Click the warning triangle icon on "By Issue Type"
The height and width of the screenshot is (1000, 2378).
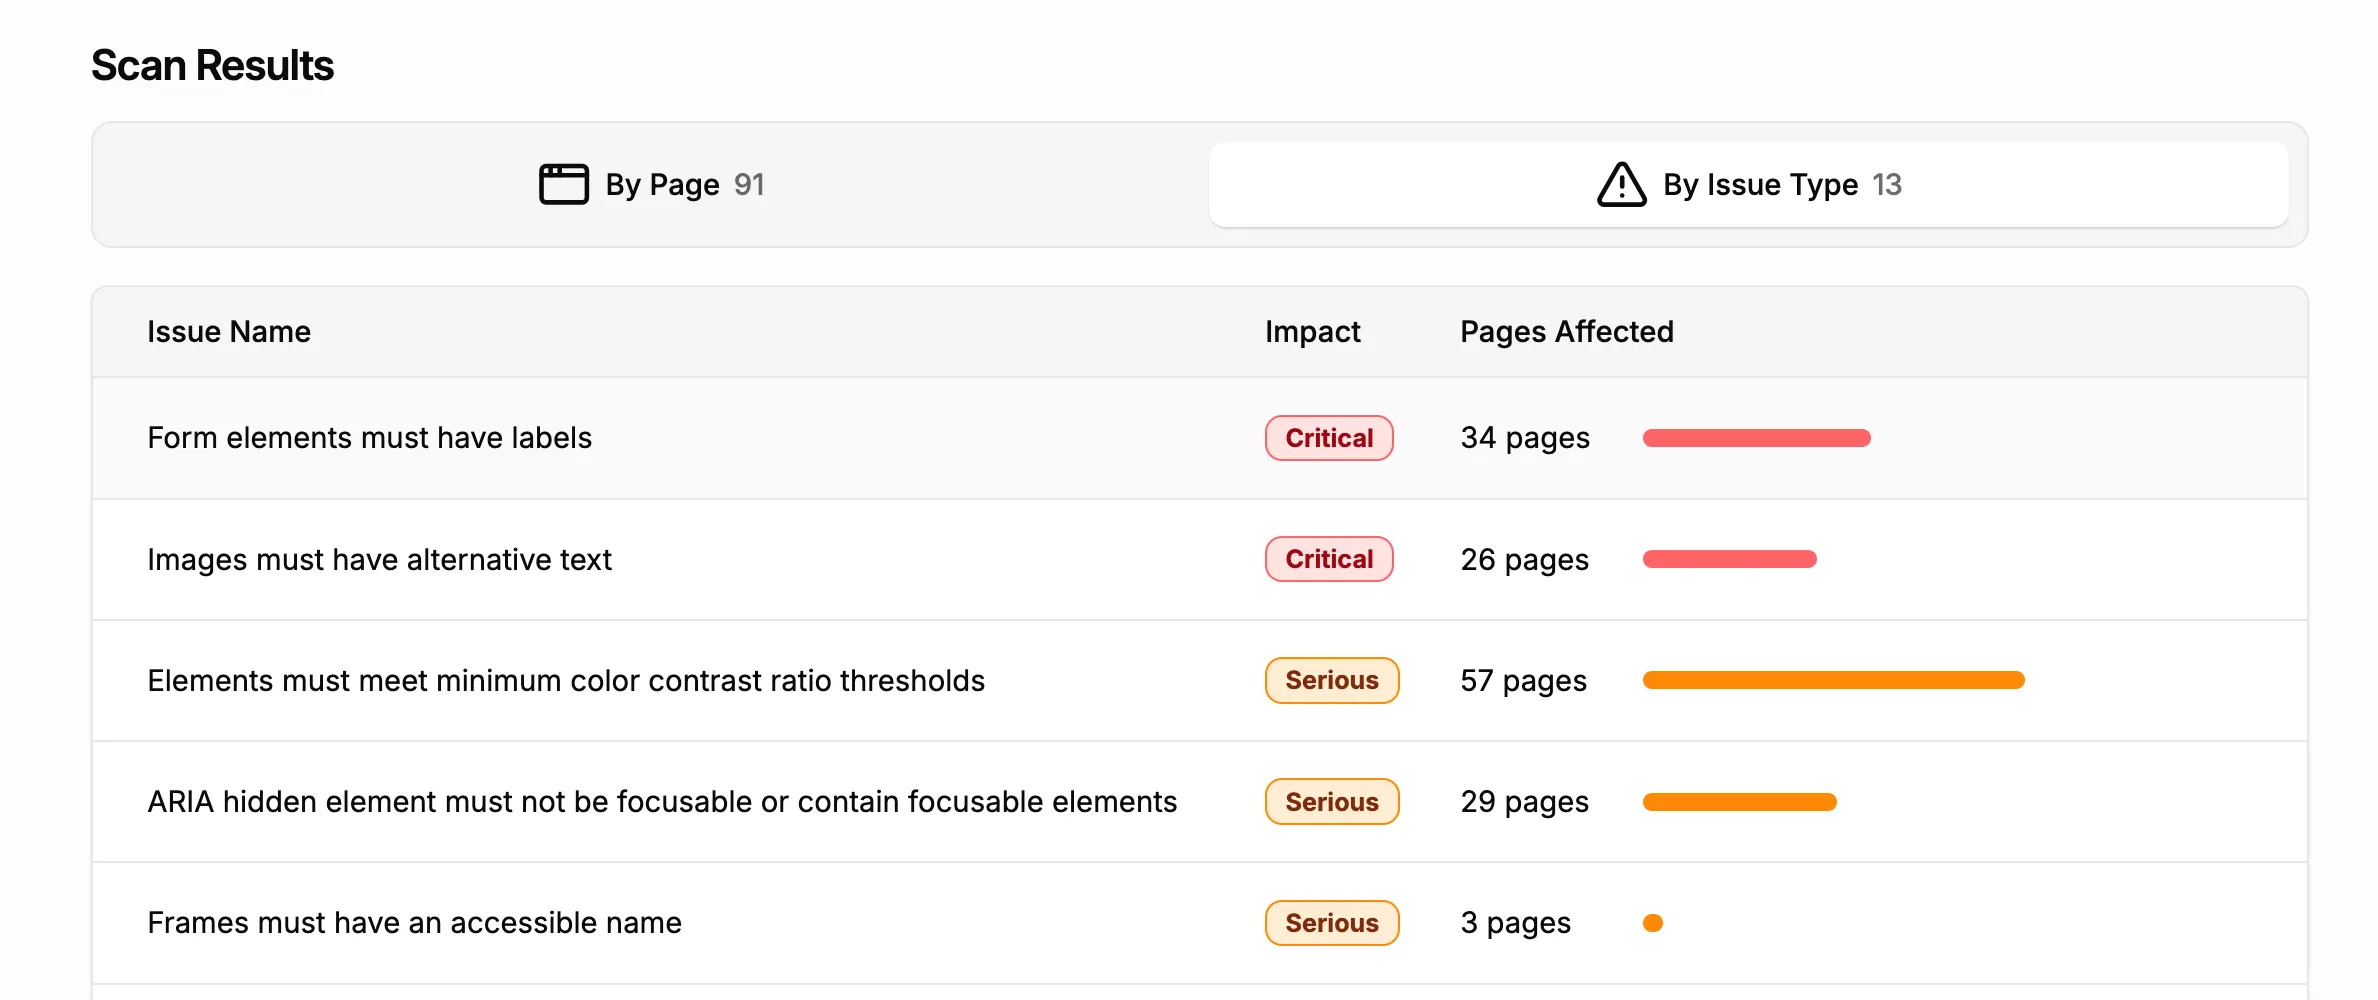(1620, 184)
